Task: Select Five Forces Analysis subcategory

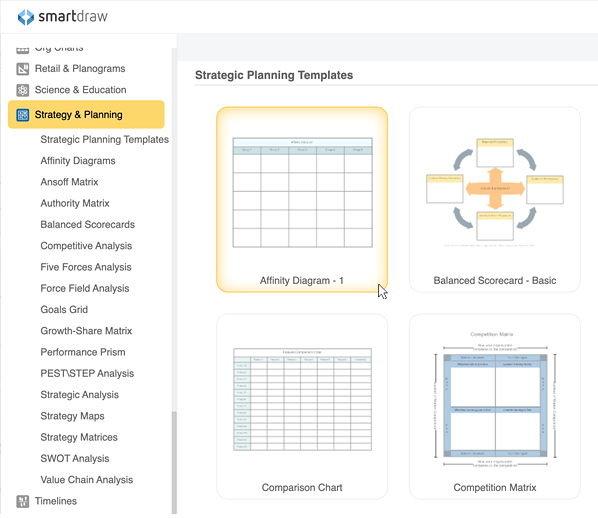Action: (x=86, y=267)
